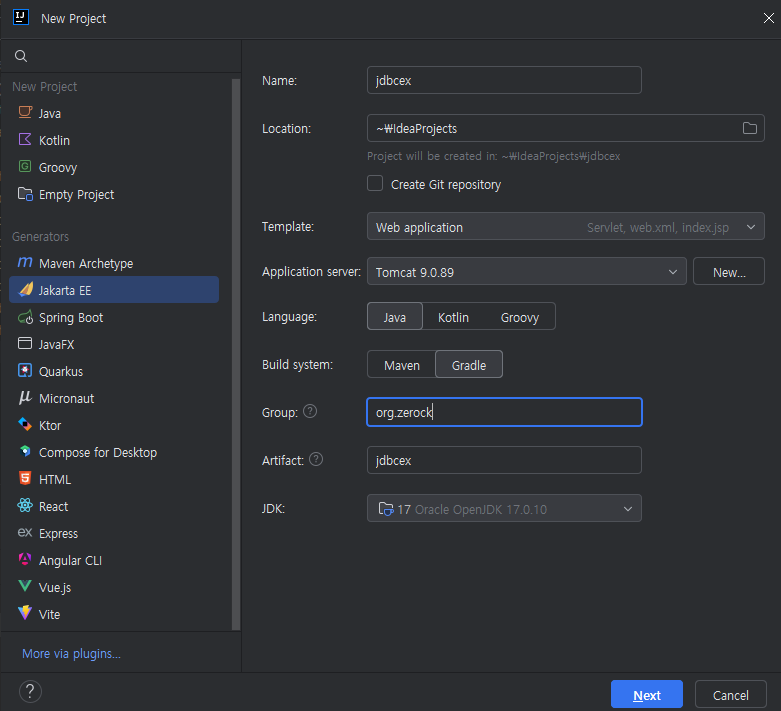Show Group field help tooltip icon

pyautogui.click(x=310, y=412)
